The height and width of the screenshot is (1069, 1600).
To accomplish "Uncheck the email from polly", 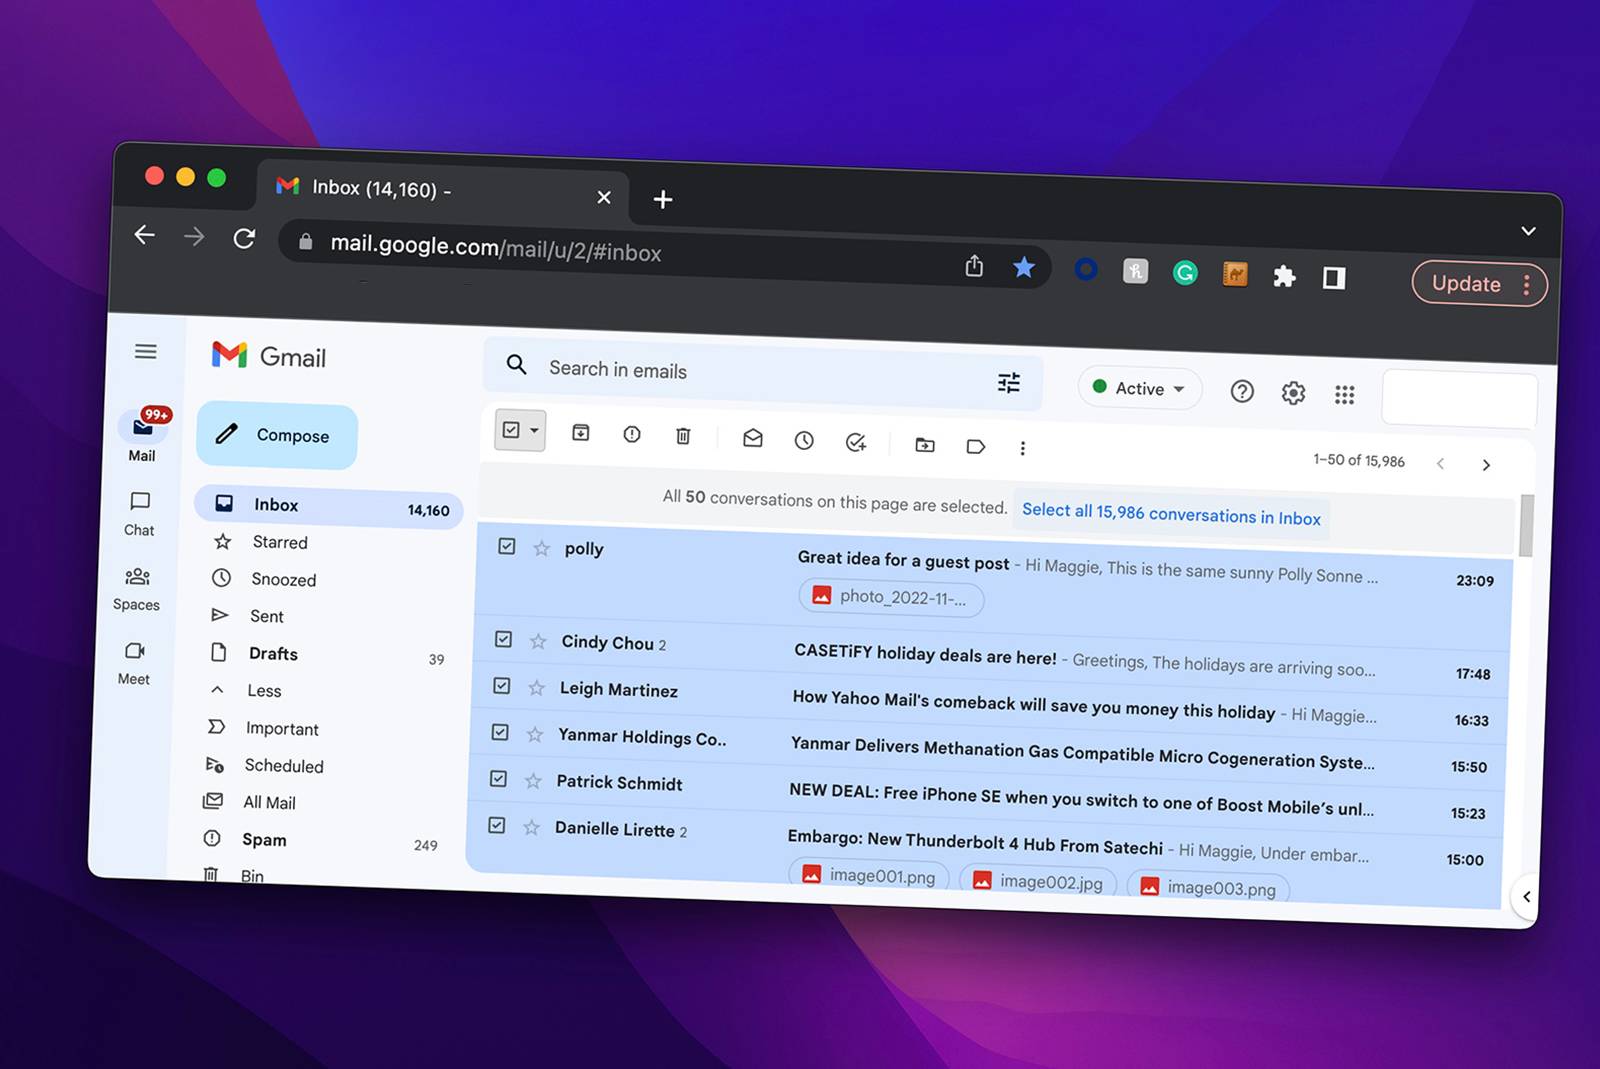I will pyautogui.click(x=507, y=546).
